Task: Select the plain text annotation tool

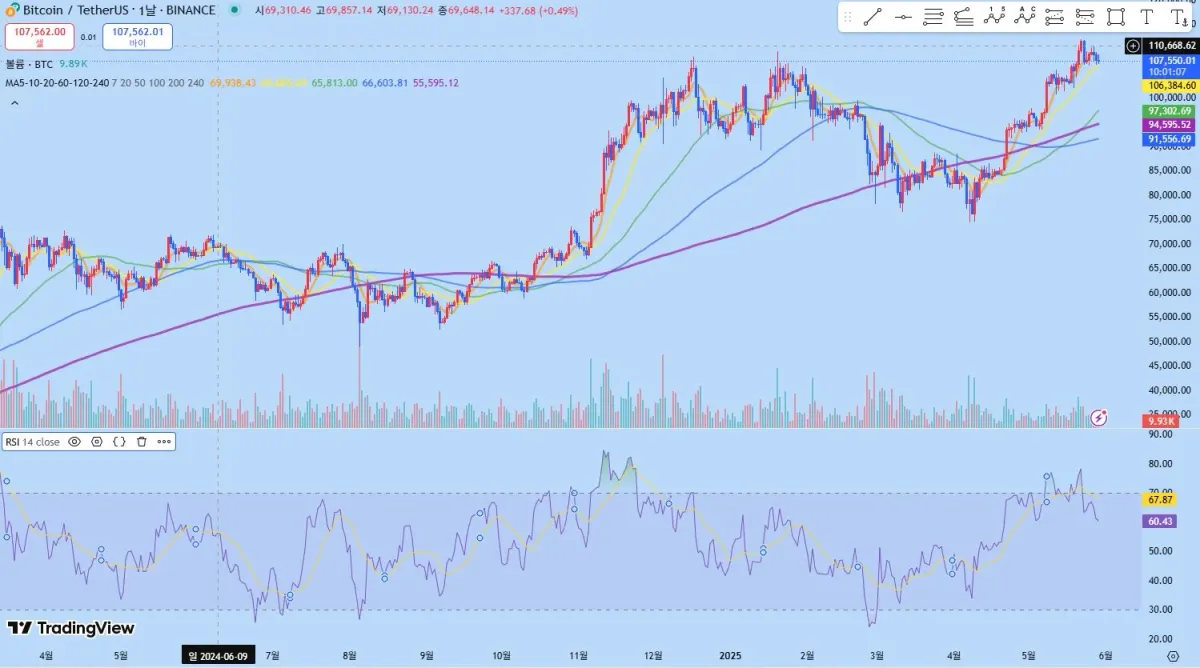Action: pos(1146,17)
